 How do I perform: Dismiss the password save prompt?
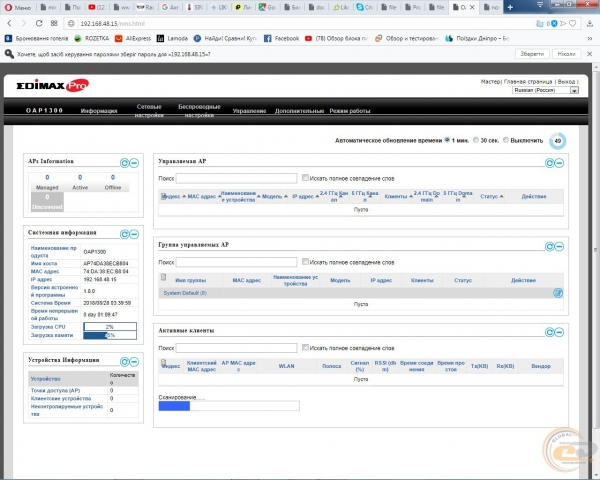[x=590, y=54]
